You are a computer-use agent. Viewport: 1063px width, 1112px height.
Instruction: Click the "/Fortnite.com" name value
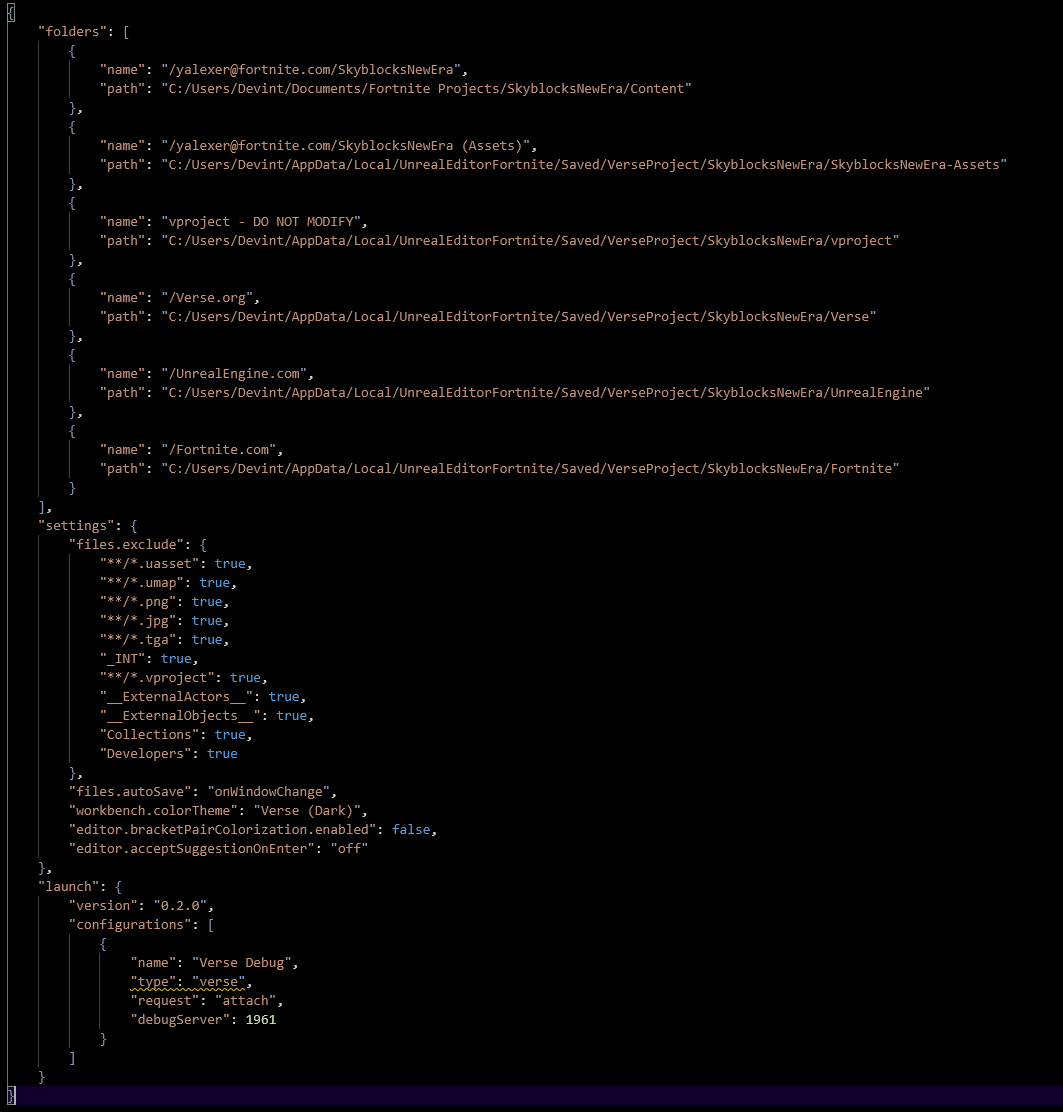coord(218,450)
